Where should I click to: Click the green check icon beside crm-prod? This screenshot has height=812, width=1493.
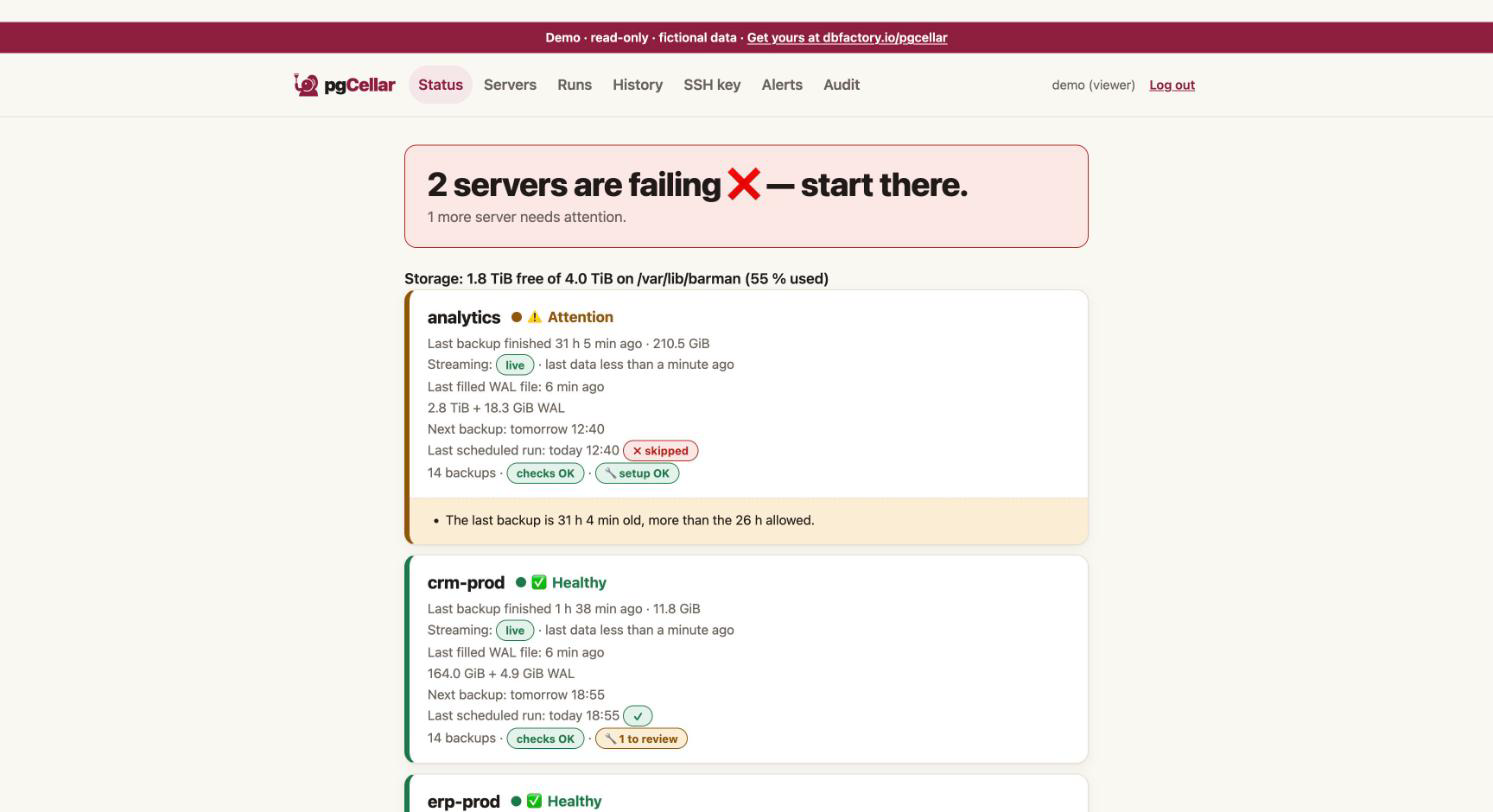(539, 582)
